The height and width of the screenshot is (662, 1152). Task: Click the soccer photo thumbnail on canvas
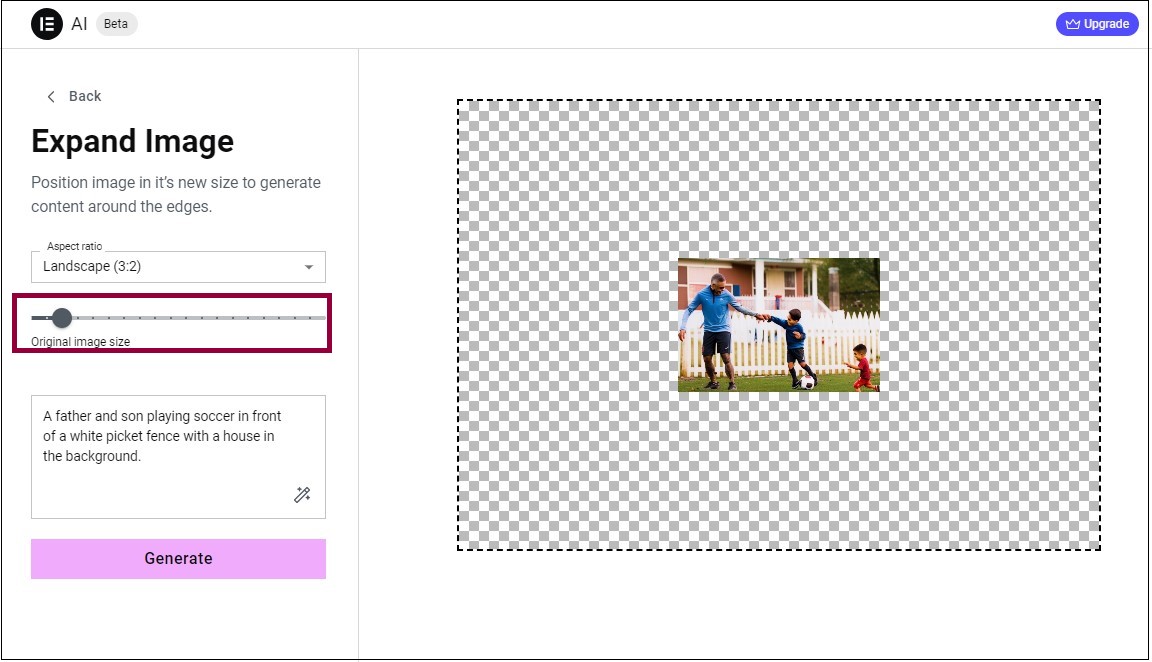pos(778,325)
